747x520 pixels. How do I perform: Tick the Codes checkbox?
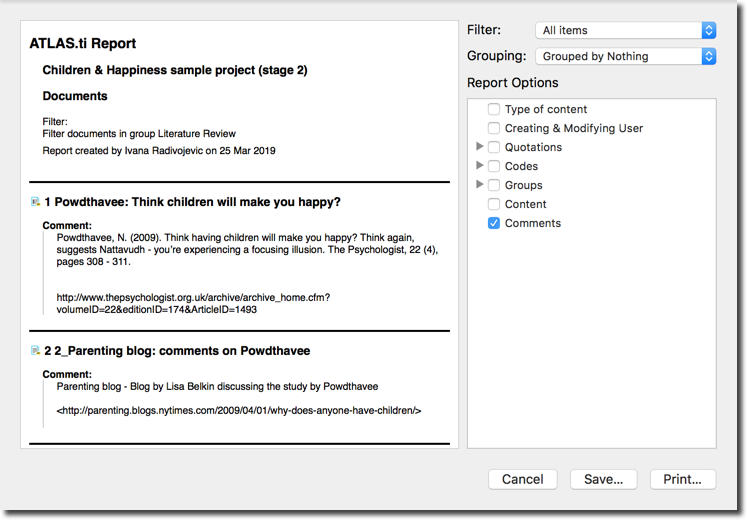(494, 166)
